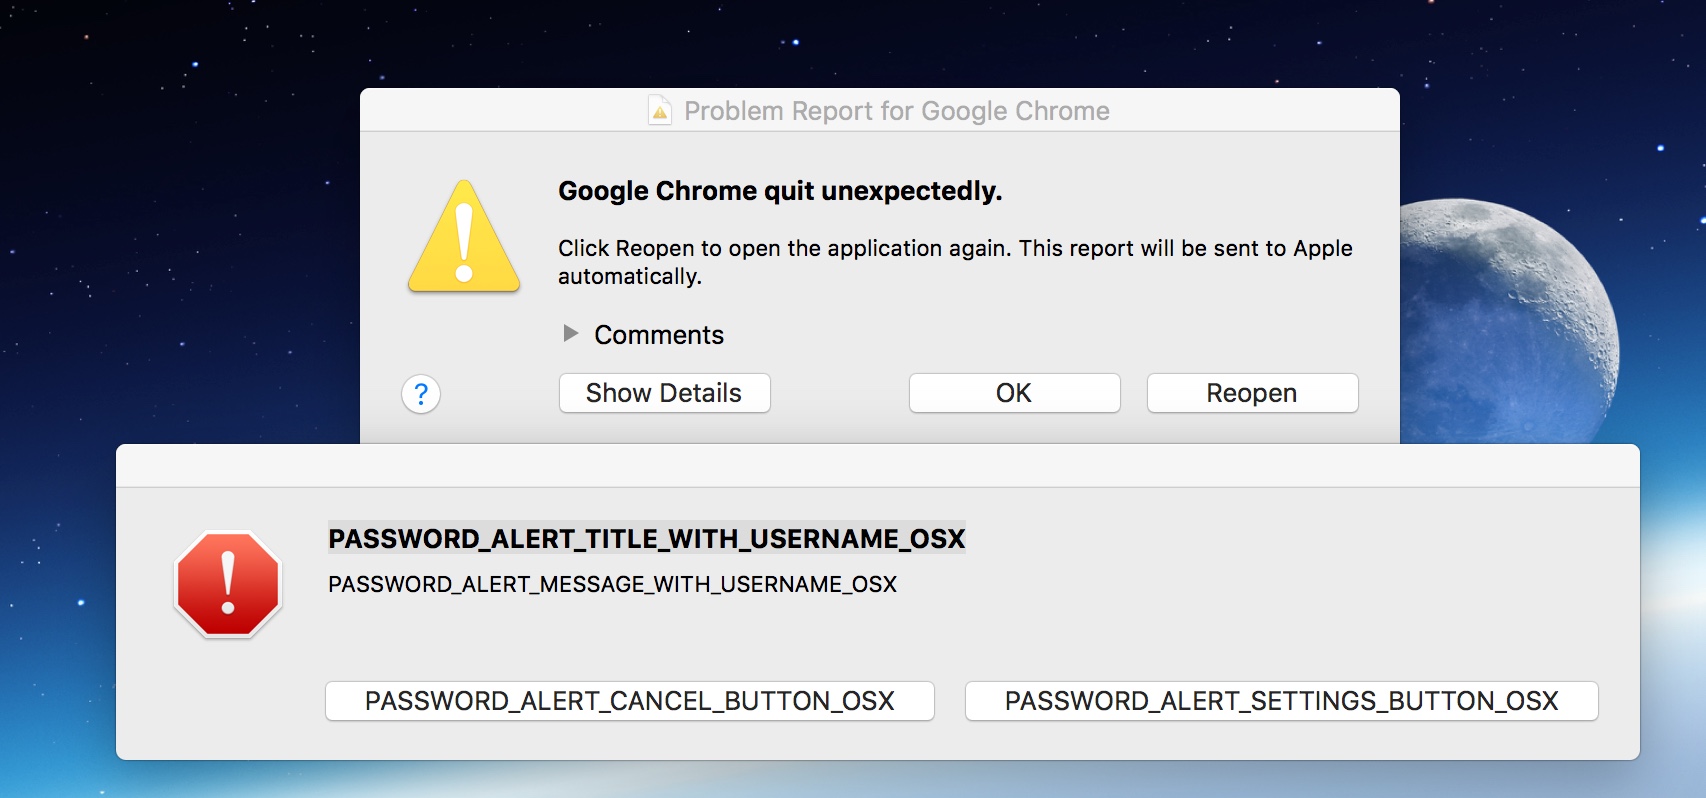Click the "Problem Report for Google Chrome" title text
This screenshot has width=1706, height=798.
point(897,111)
